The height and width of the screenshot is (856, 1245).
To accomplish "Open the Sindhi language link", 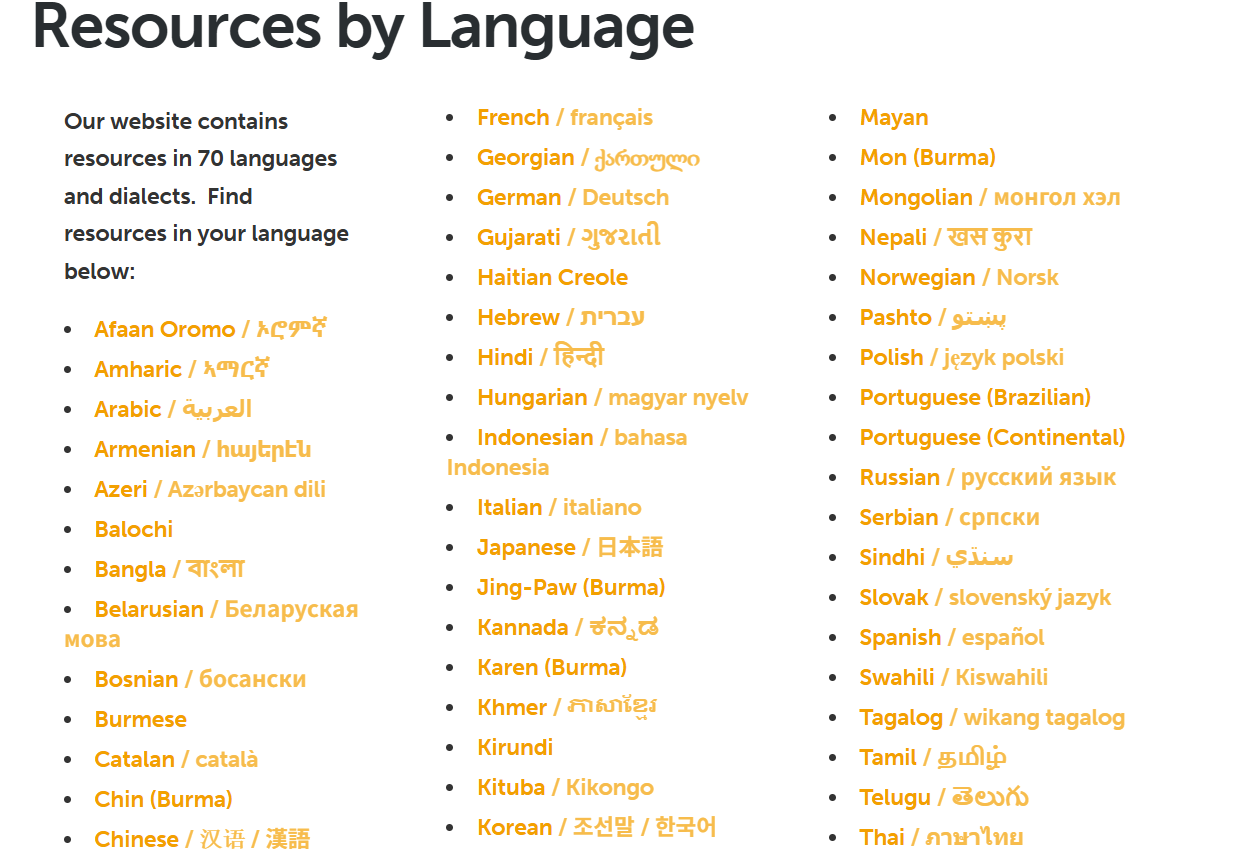I will tap(936, 557).
